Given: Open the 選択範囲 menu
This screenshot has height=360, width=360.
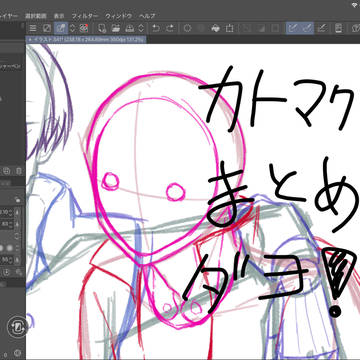Looking at the screenshot, I should coord(36,16).
